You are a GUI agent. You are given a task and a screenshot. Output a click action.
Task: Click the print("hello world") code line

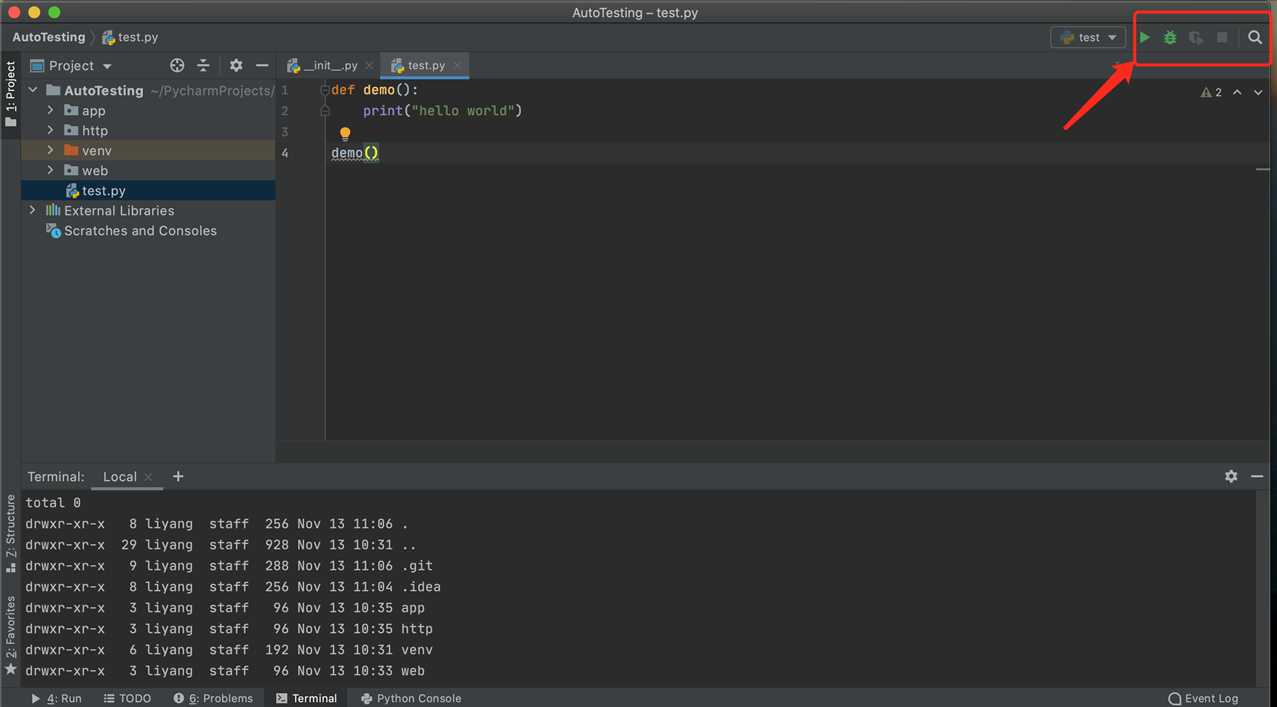pos(443,110)
